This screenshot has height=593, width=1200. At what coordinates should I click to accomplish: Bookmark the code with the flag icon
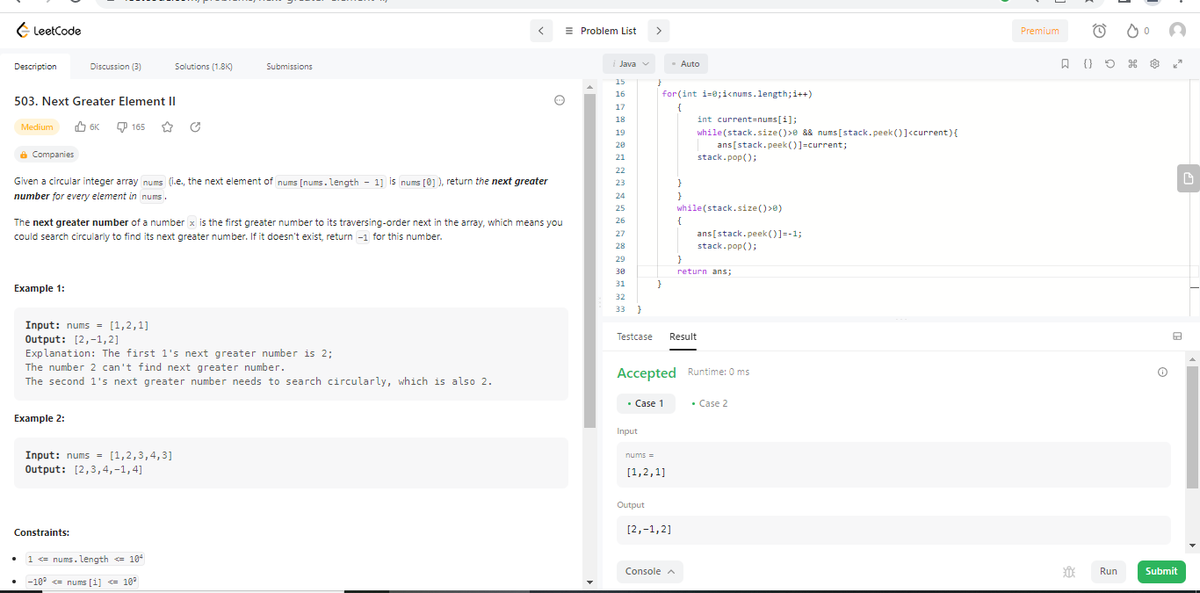(x=1065, y=63)
